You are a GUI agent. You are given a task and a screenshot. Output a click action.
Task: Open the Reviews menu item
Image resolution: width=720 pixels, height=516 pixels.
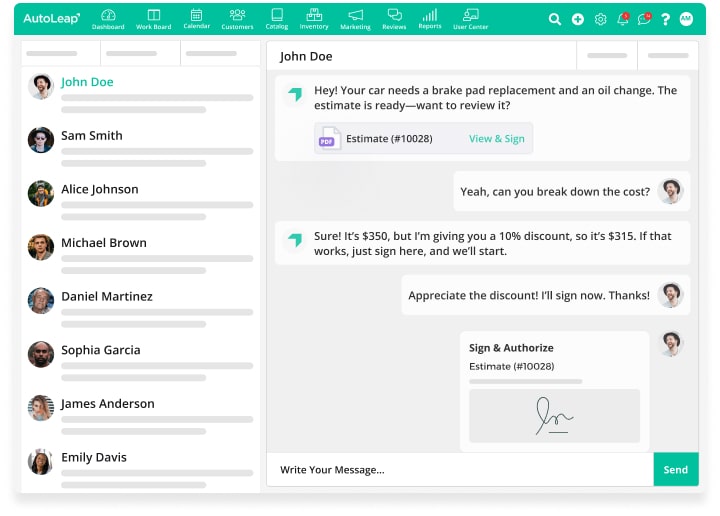tap(394, 16)
